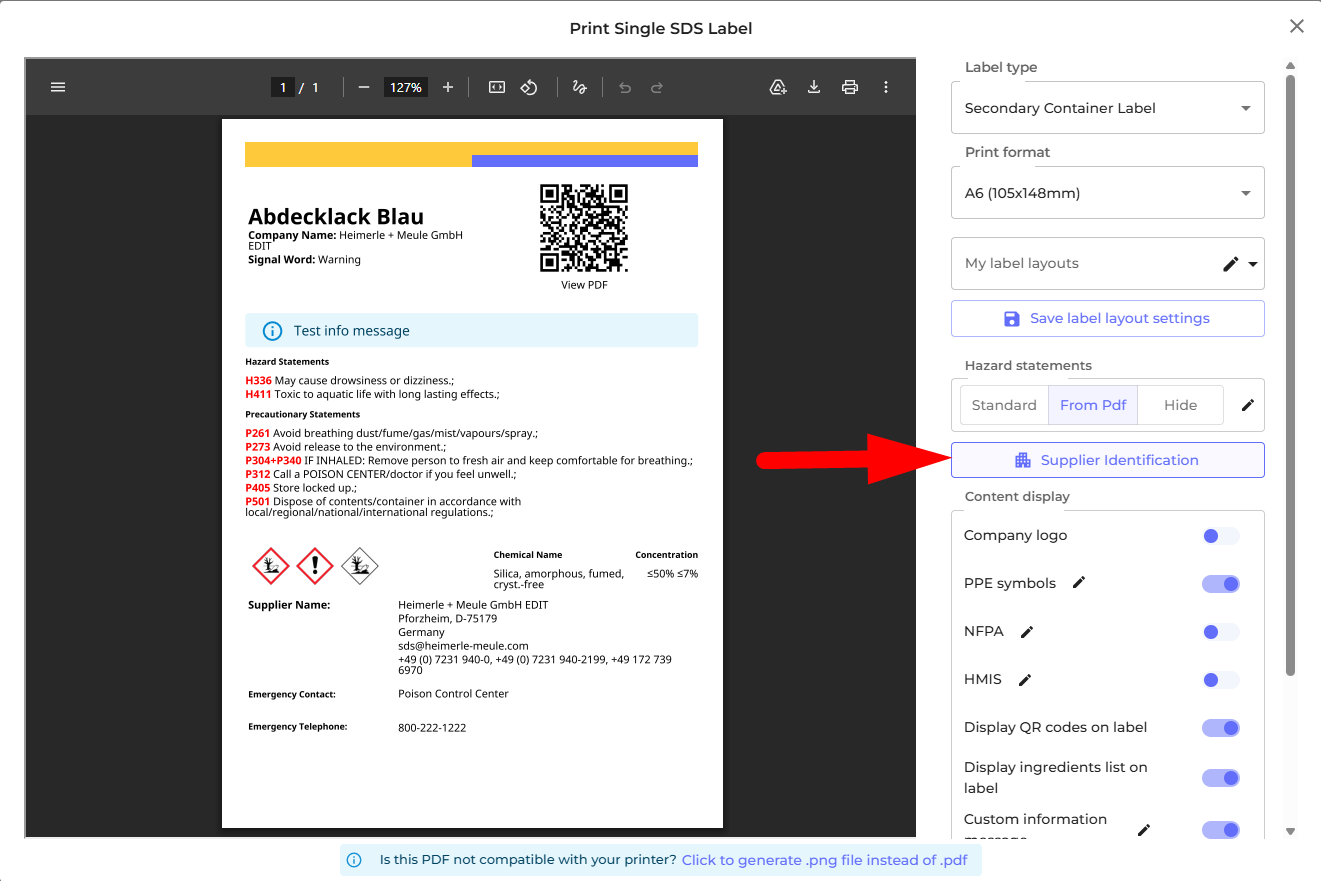Click link to generate .png file

tap(824, 860)
